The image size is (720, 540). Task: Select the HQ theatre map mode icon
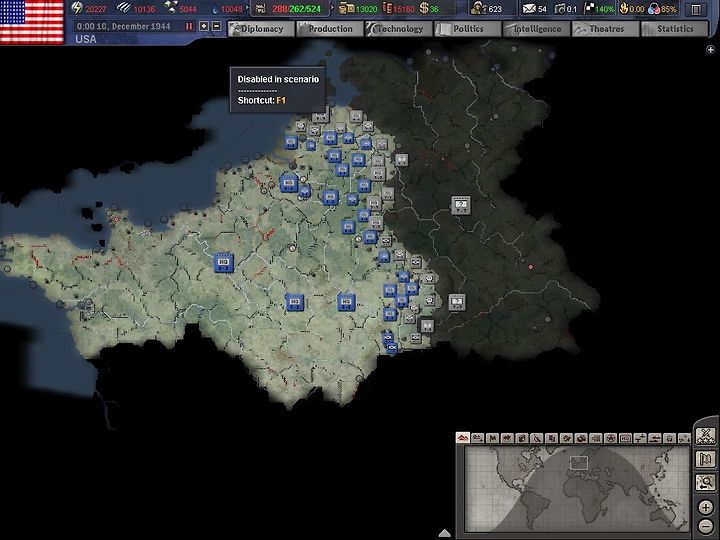tap(625, 438)
